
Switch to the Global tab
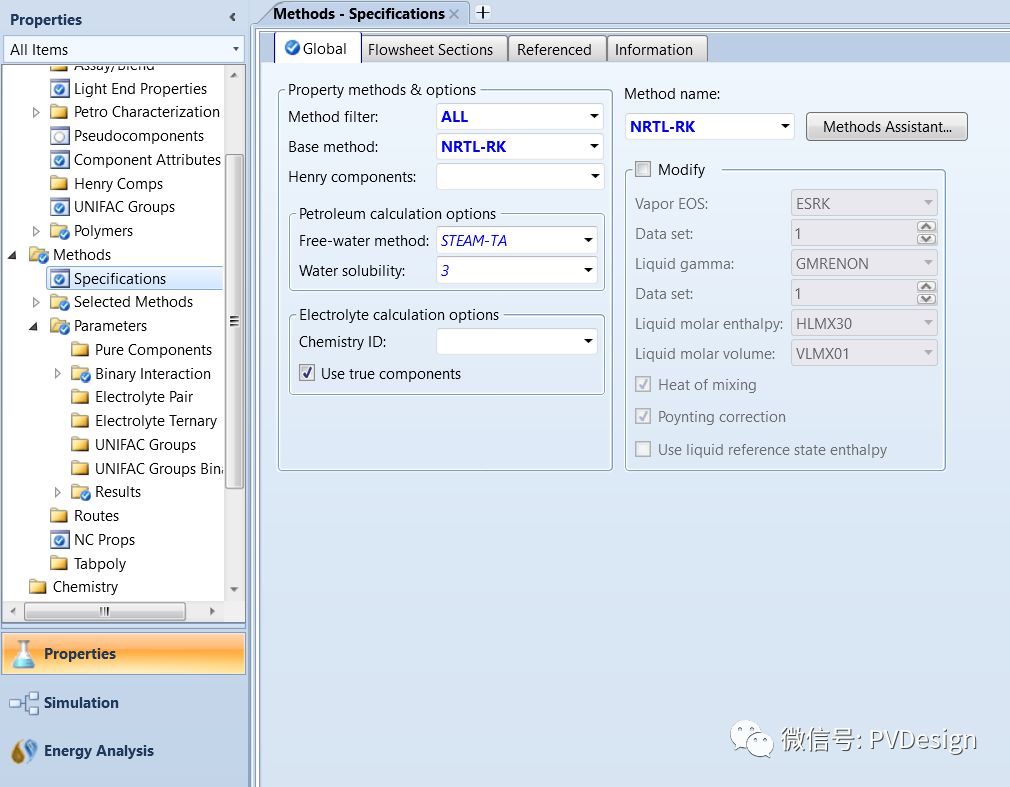(317, 48)
